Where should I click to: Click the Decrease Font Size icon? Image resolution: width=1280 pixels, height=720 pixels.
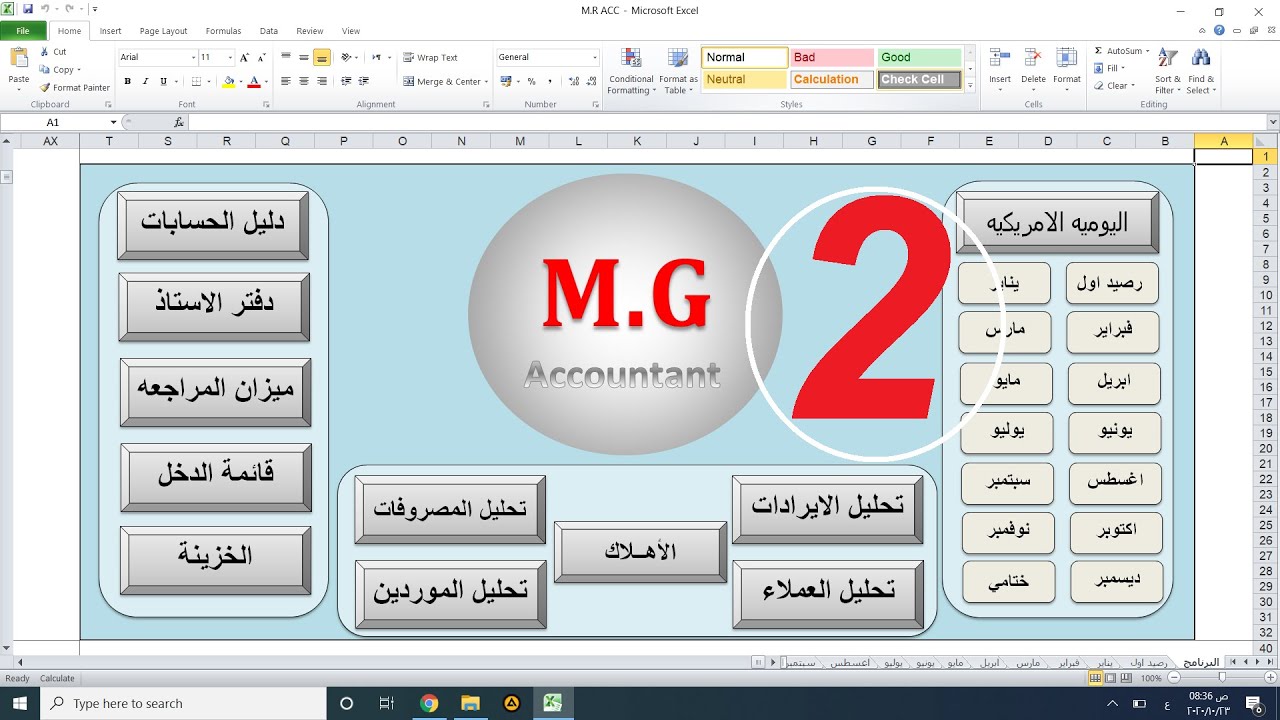click(260, 57)
